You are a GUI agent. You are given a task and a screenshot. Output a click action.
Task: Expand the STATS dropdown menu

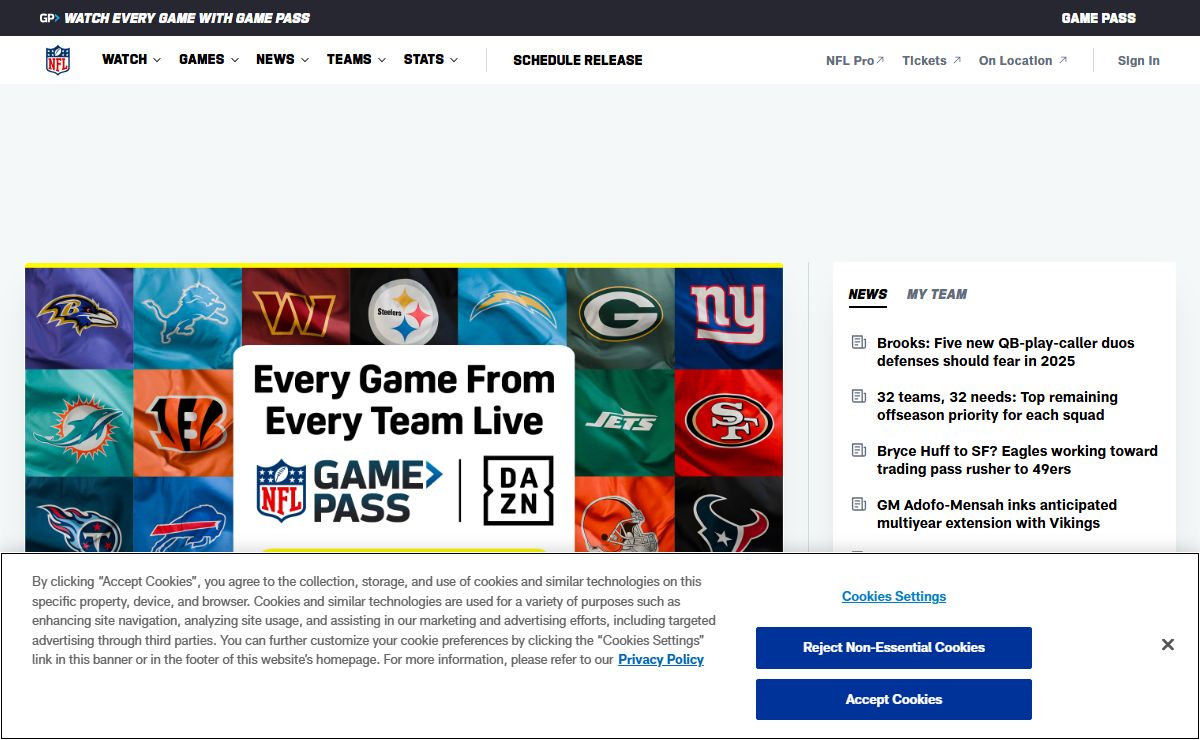pos(431,60)
